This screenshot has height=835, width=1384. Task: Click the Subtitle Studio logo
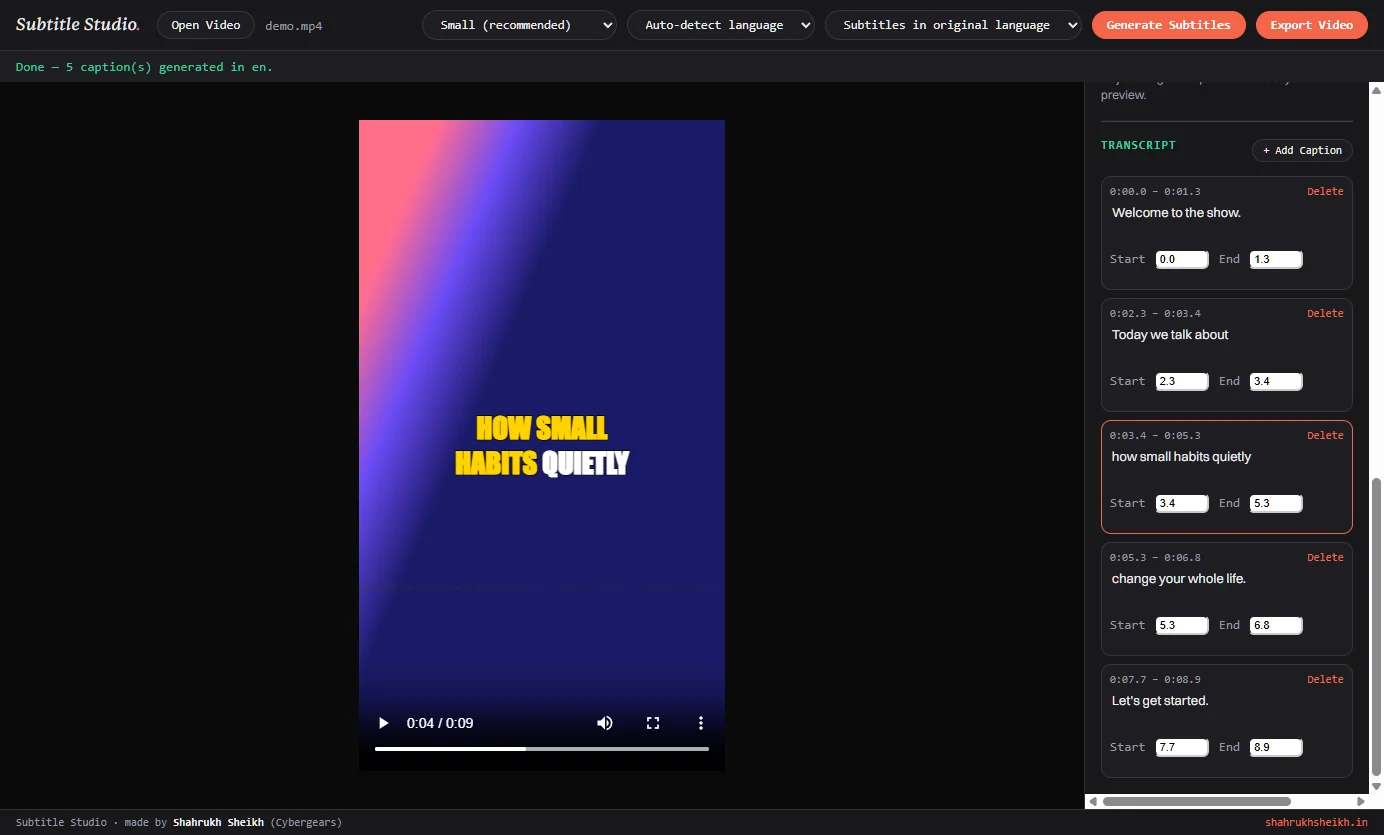(x=78, y=24)
